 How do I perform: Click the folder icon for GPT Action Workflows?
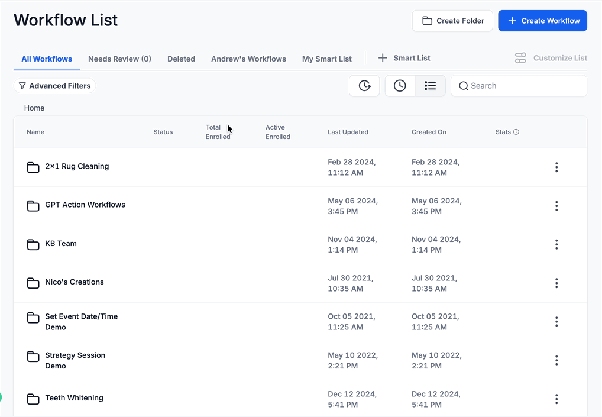(33, 206)
